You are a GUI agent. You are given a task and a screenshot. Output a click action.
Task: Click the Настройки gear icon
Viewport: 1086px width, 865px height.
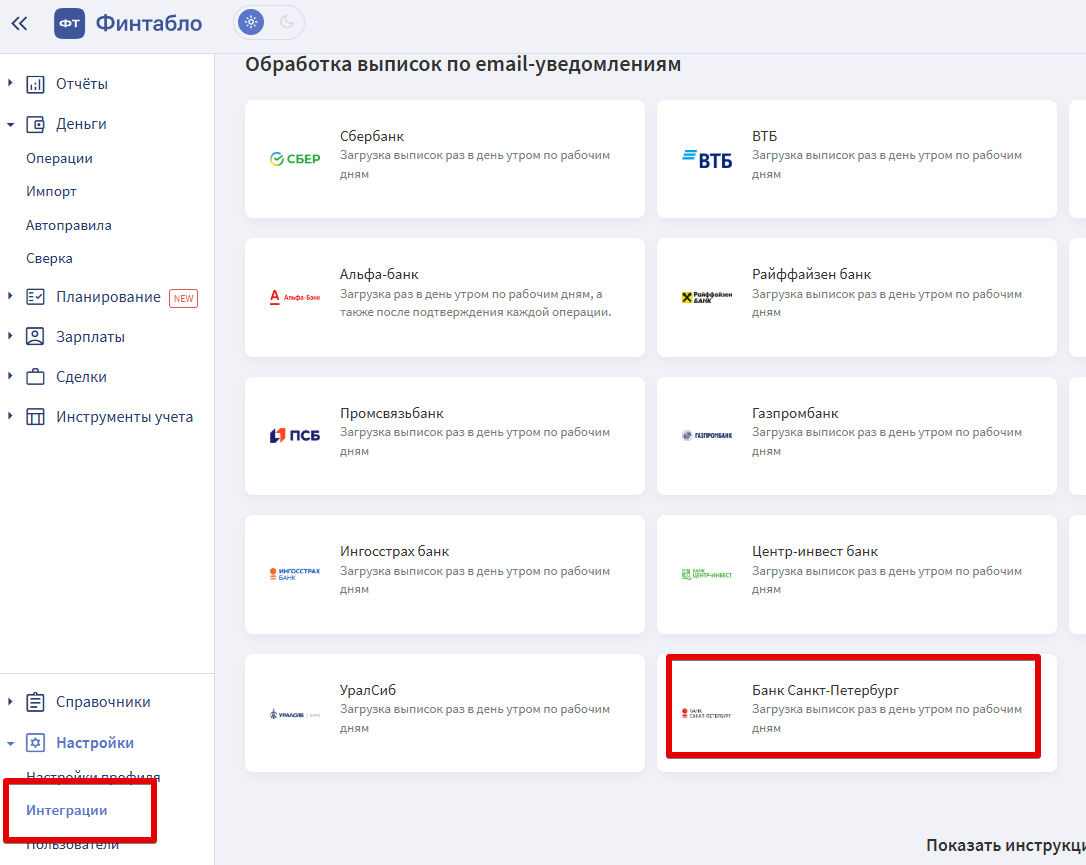pyautogui.click(x=35, y=743)
